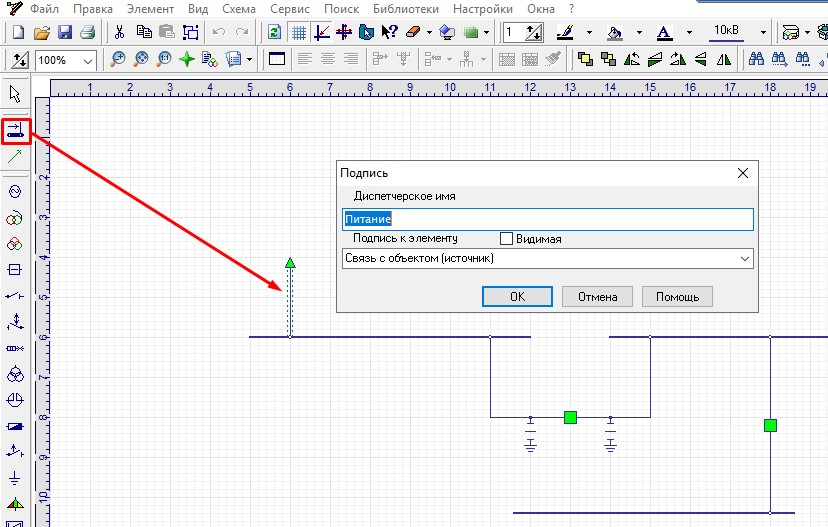Click the Save diskette icon

point(65,33)
